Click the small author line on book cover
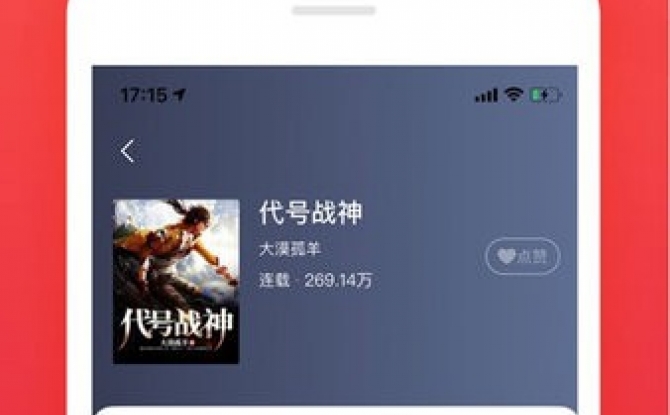This screenshot has width=670, height=415. click(177, 342)
